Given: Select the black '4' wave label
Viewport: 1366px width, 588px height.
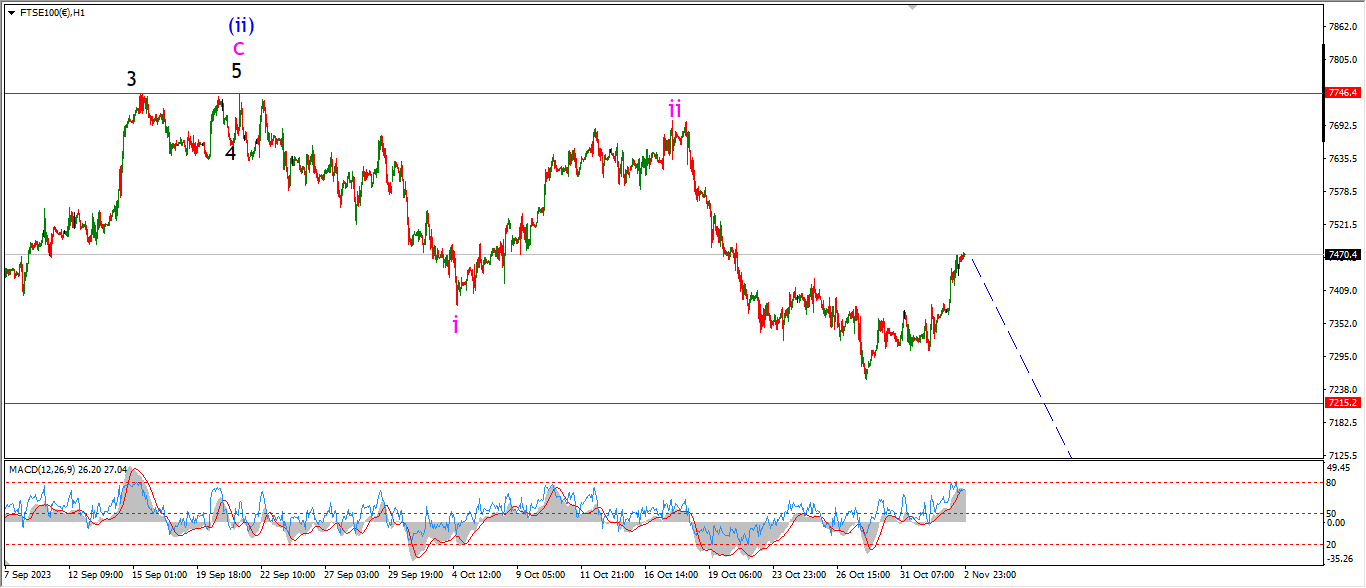Looking at the screenshot, I should click(230, 153).
